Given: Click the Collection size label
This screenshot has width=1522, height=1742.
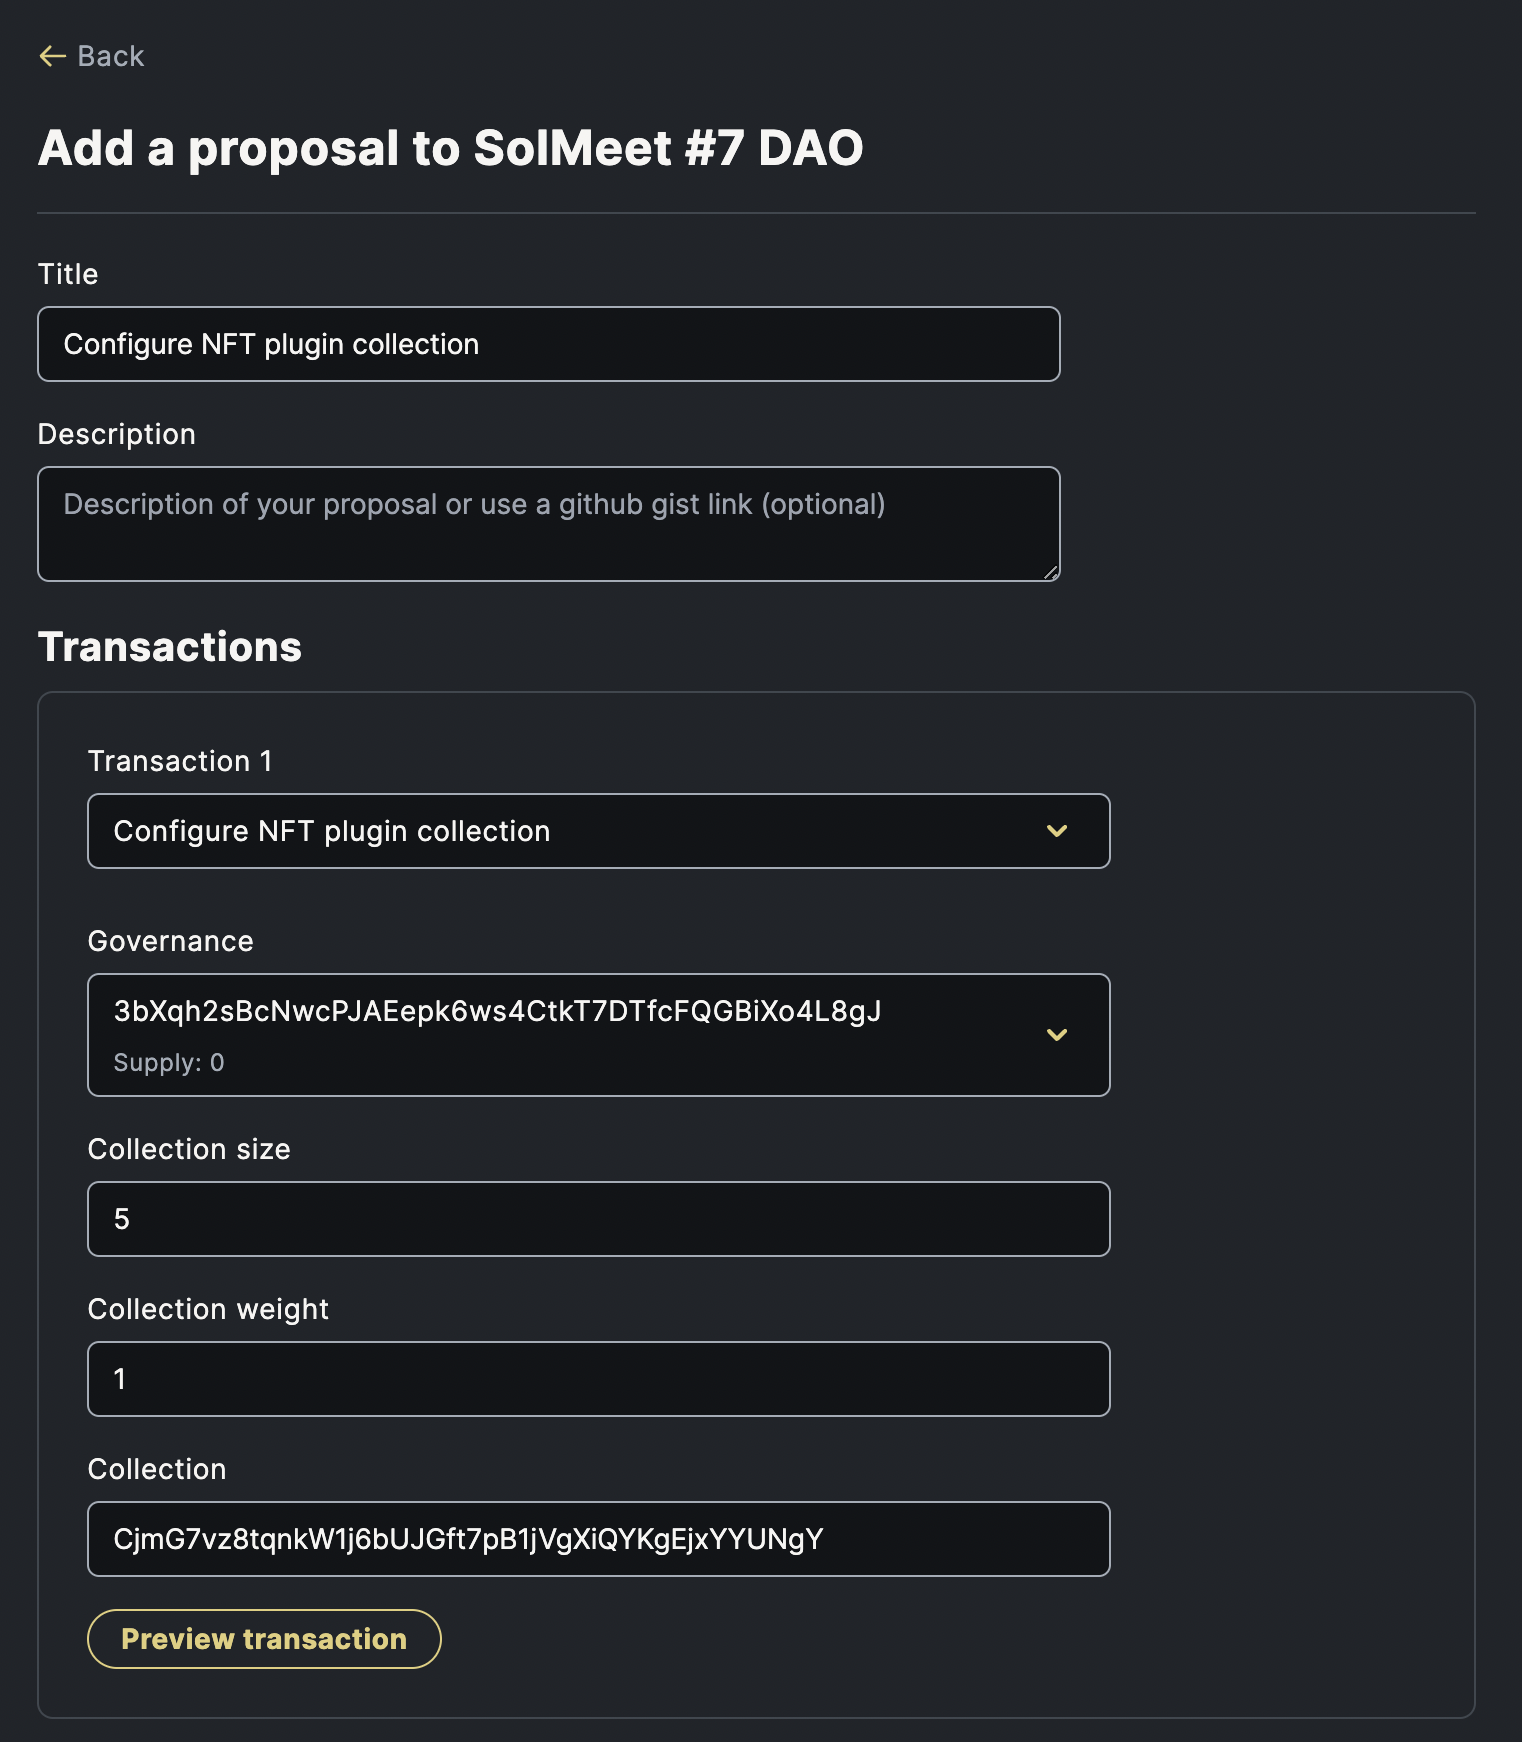Looking at the screenshot, I should coord(189,1149).
